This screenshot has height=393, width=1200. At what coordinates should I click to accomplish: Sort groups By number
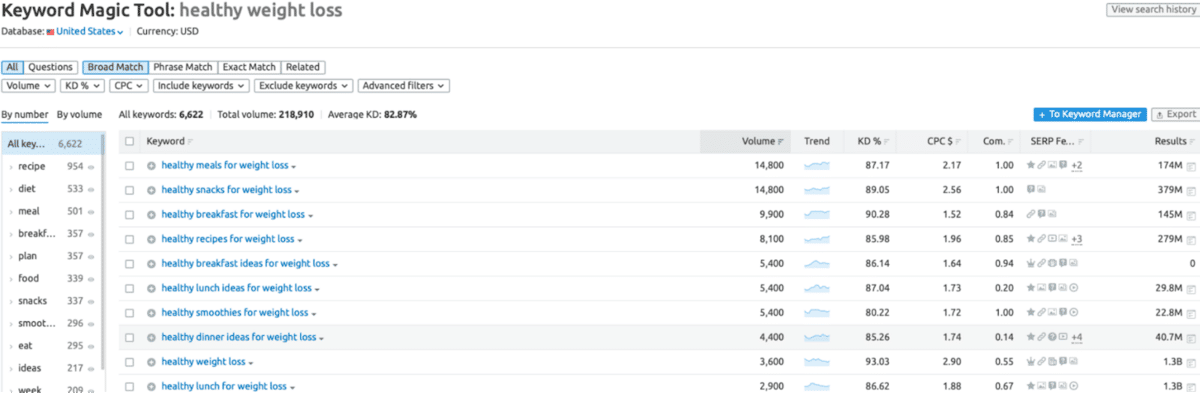point(25,115)
